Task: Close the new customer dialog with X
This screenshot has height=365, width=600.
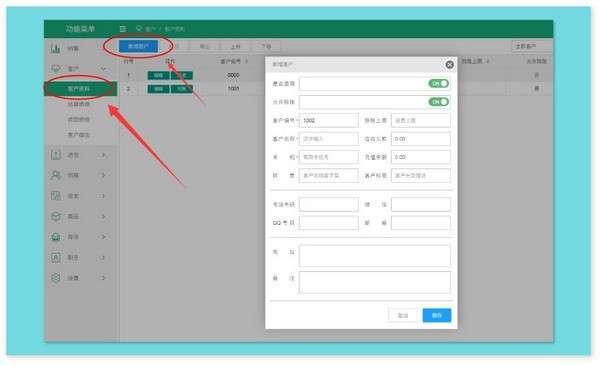Action: pos(450,65)
